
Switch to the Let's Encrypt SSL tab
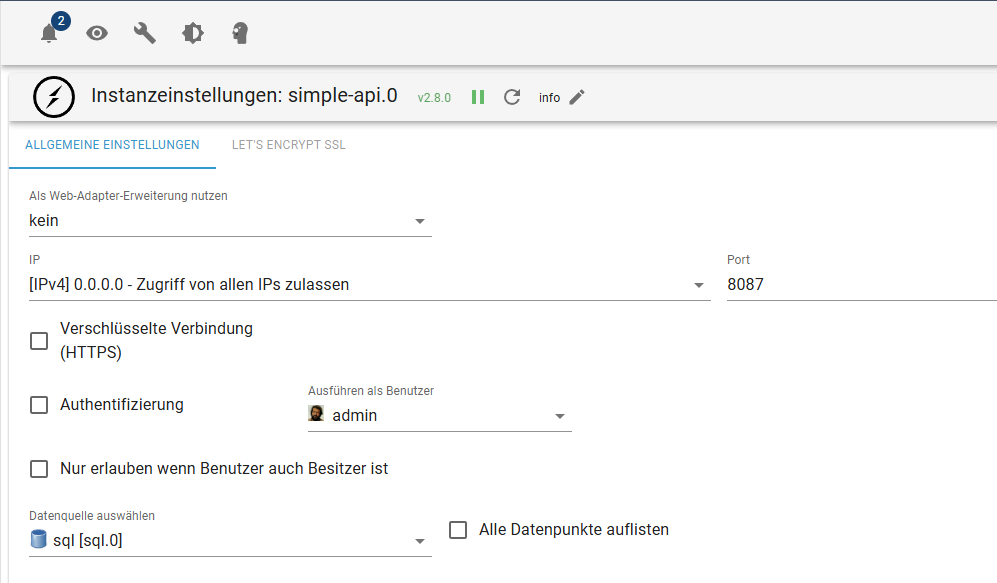289,145
